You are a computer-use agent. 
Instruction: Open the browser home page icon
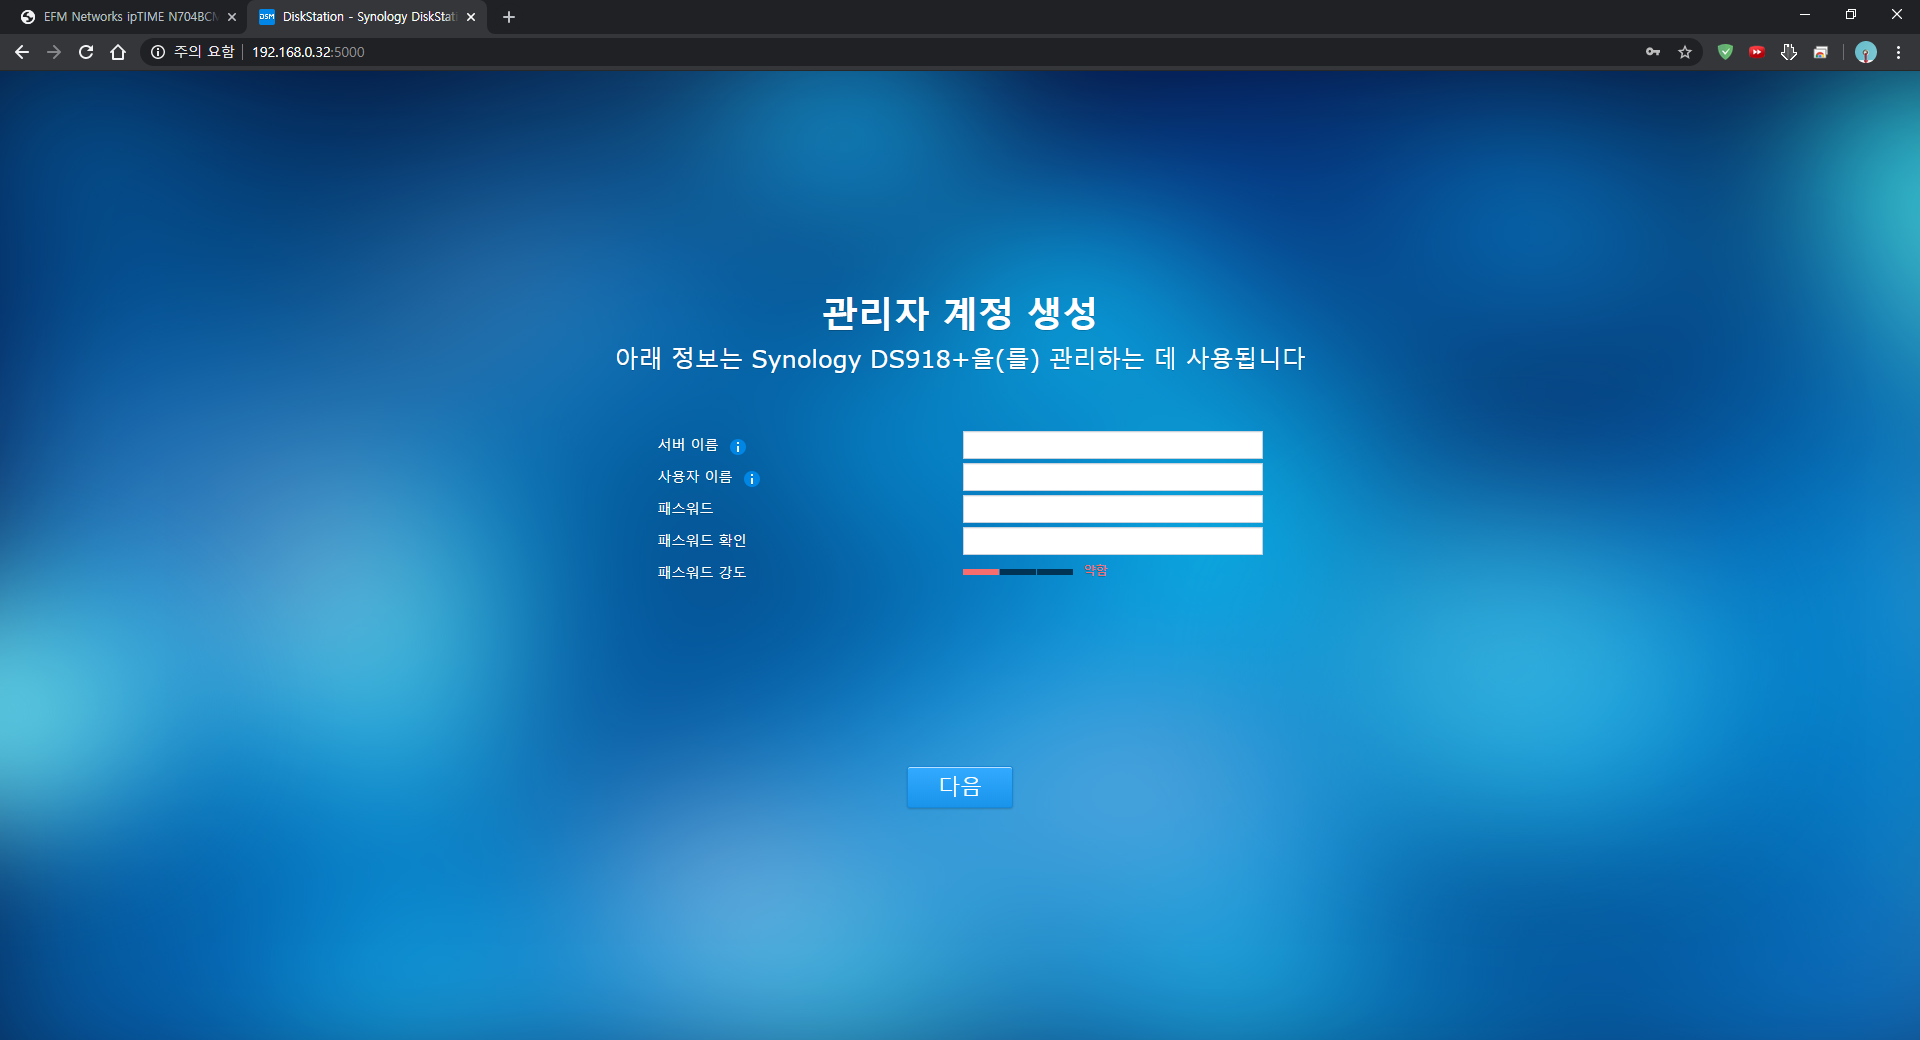click(x=118, y=52)
